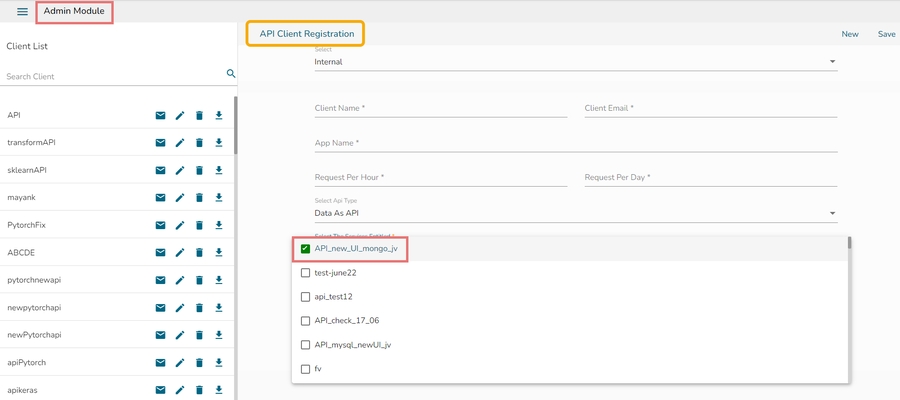Click the Client Name input field
Screen dimensions: 900x400
tap(440, 108)
